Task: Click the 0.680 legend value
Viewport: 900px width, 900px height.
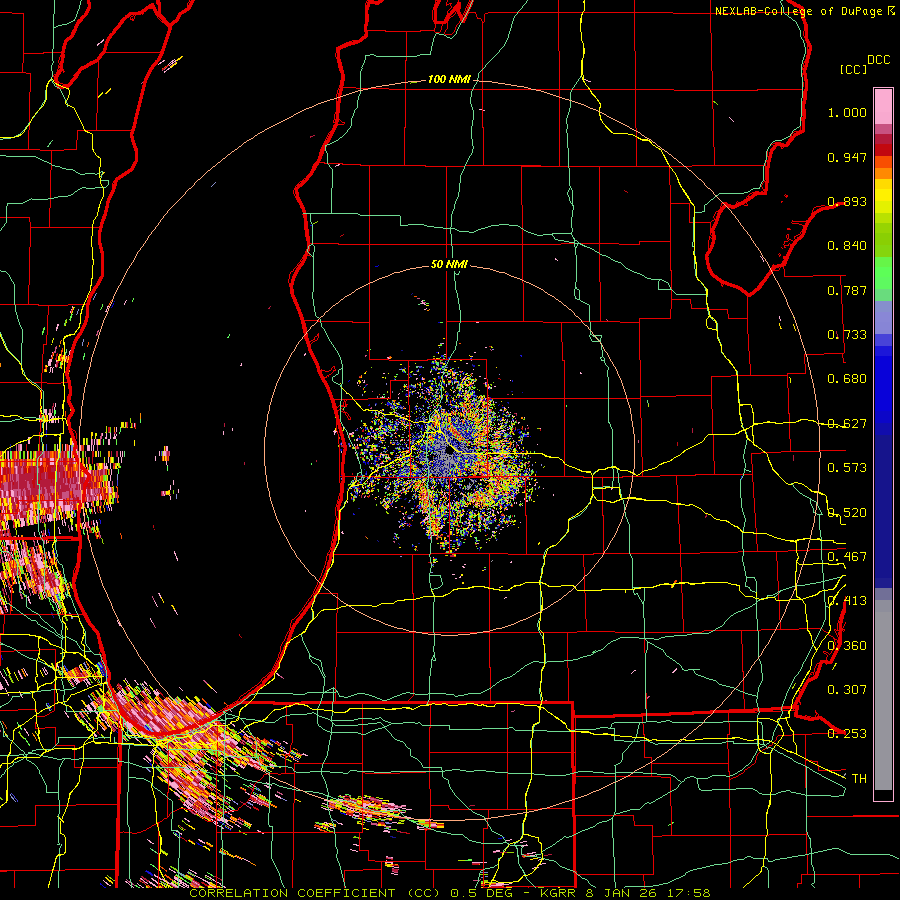Action: point(847,379)
